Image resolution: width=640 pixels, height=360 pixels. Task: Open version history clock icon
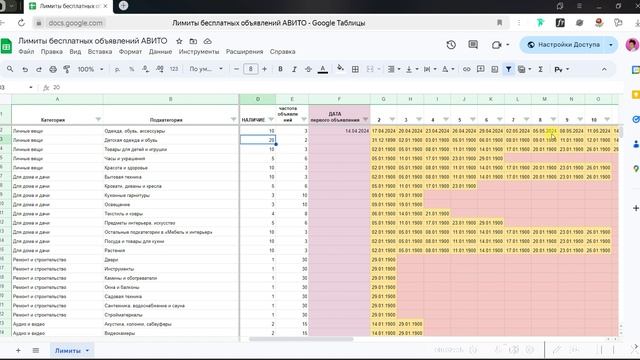pos(451,44)
